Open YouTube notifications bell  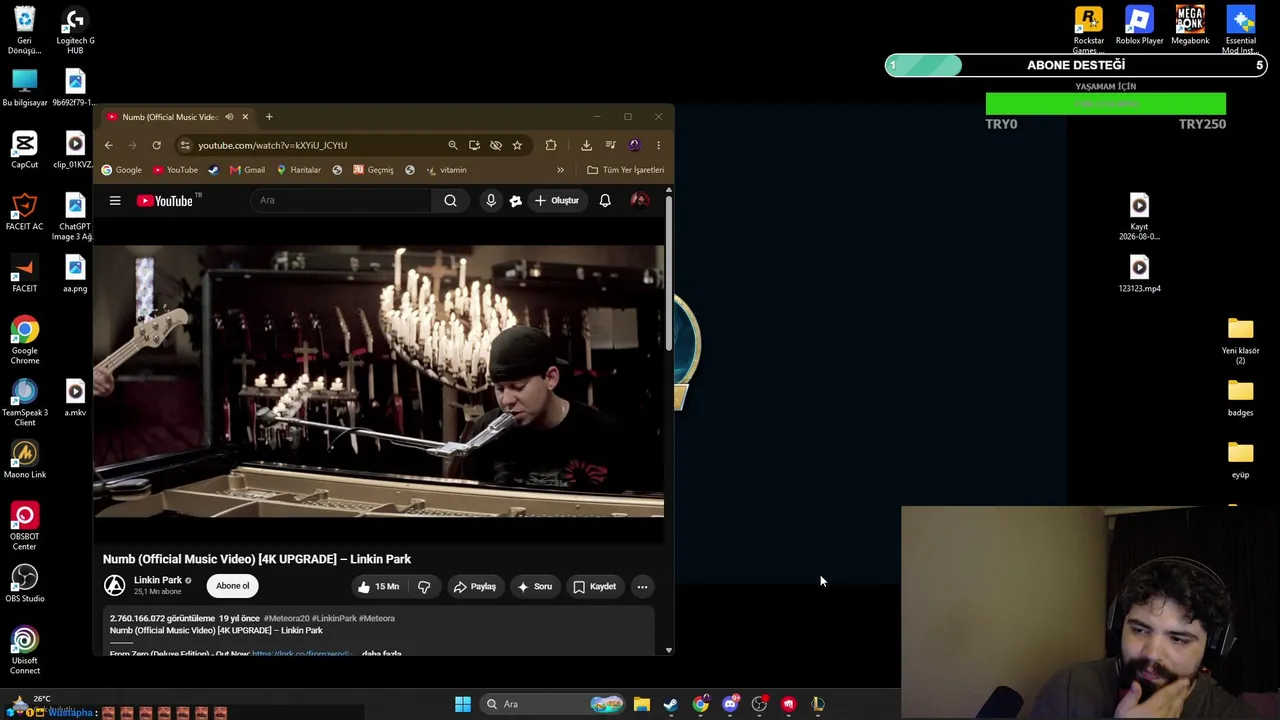point(605,200)
